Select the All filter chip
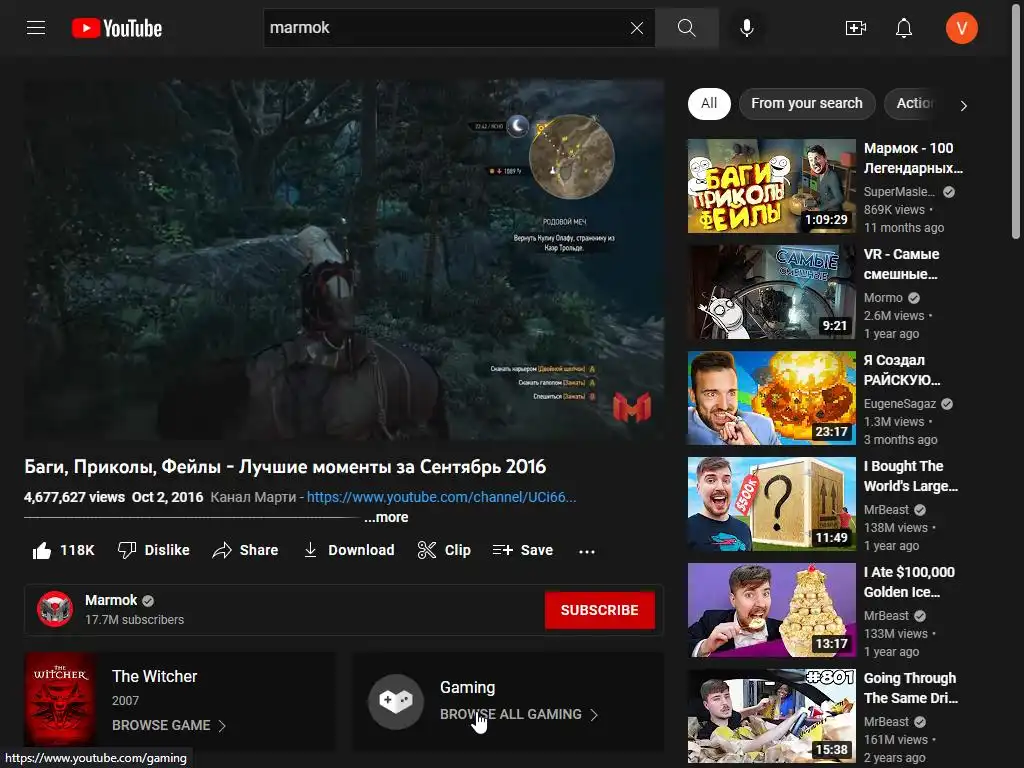Viewport: 1024px width, 768px height. coord(709,103)
